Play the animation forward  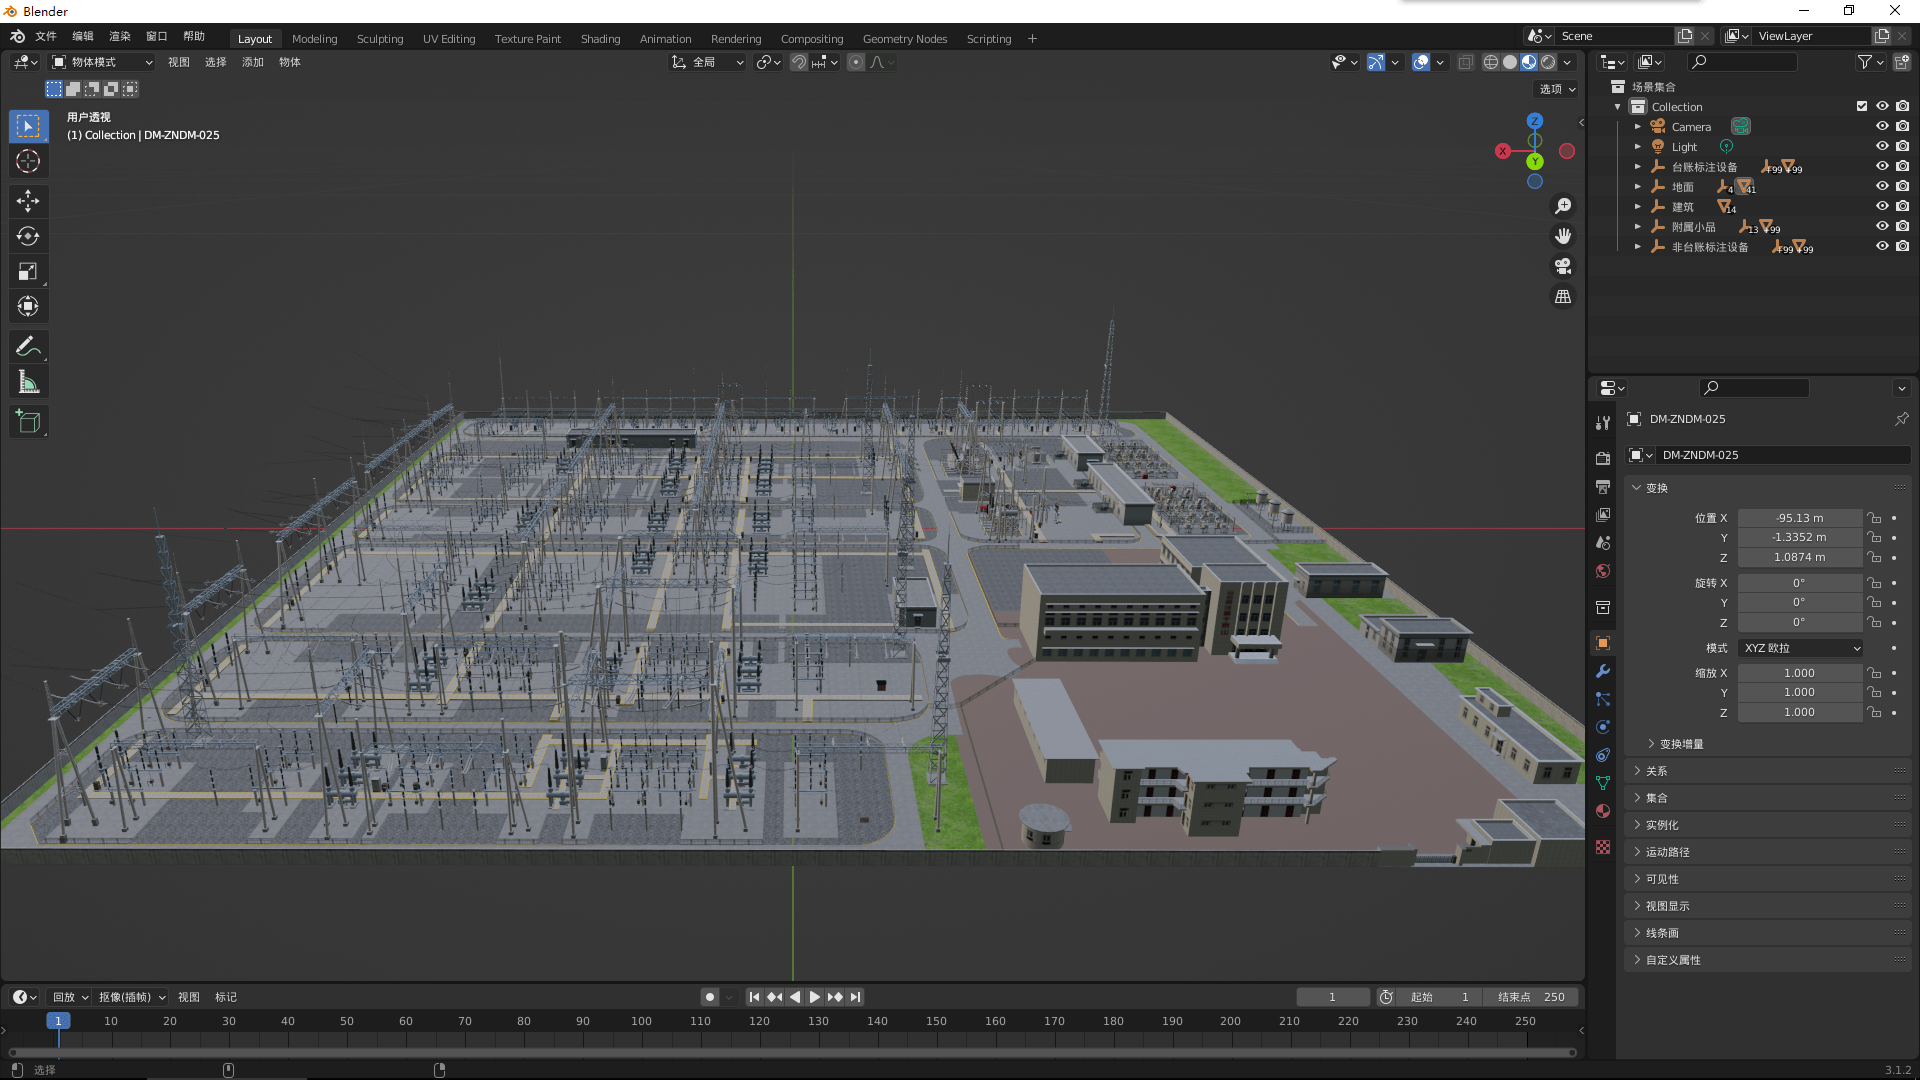point(814,997)
